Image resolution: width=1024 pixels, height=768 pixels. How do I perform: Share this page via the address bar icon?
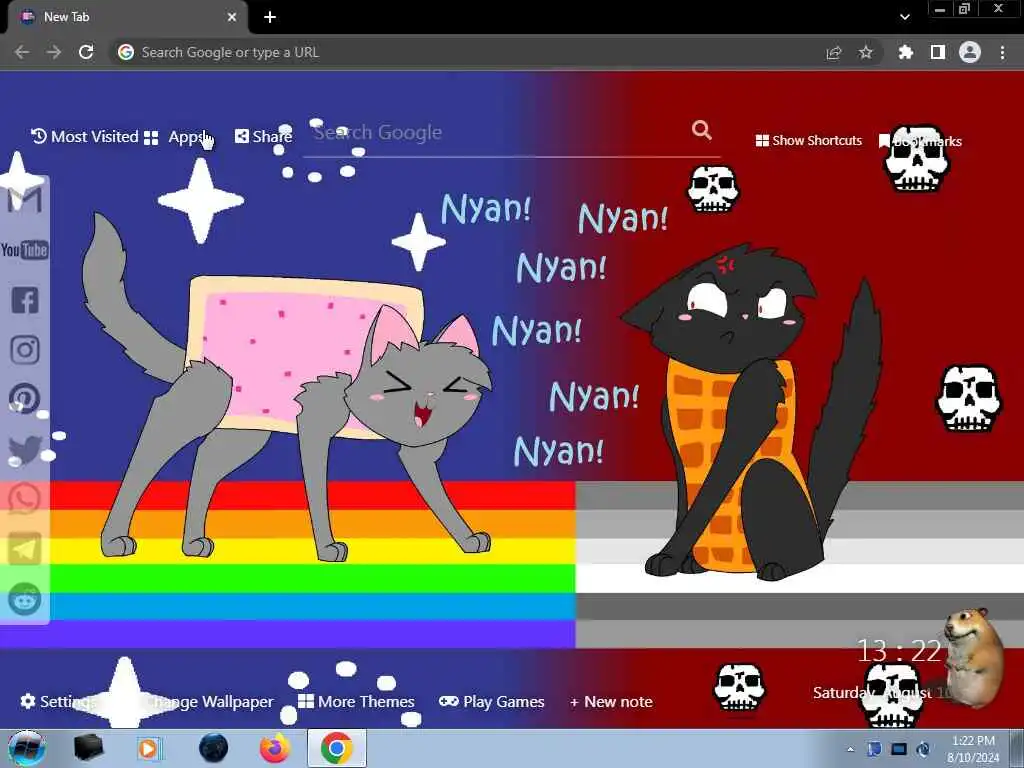(834, 52)
